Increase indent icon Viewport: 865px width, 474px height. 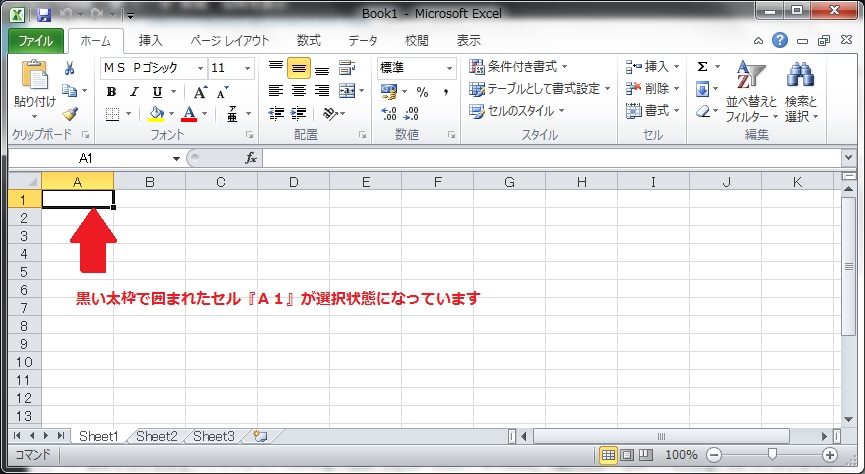click(x=298, y=113)
